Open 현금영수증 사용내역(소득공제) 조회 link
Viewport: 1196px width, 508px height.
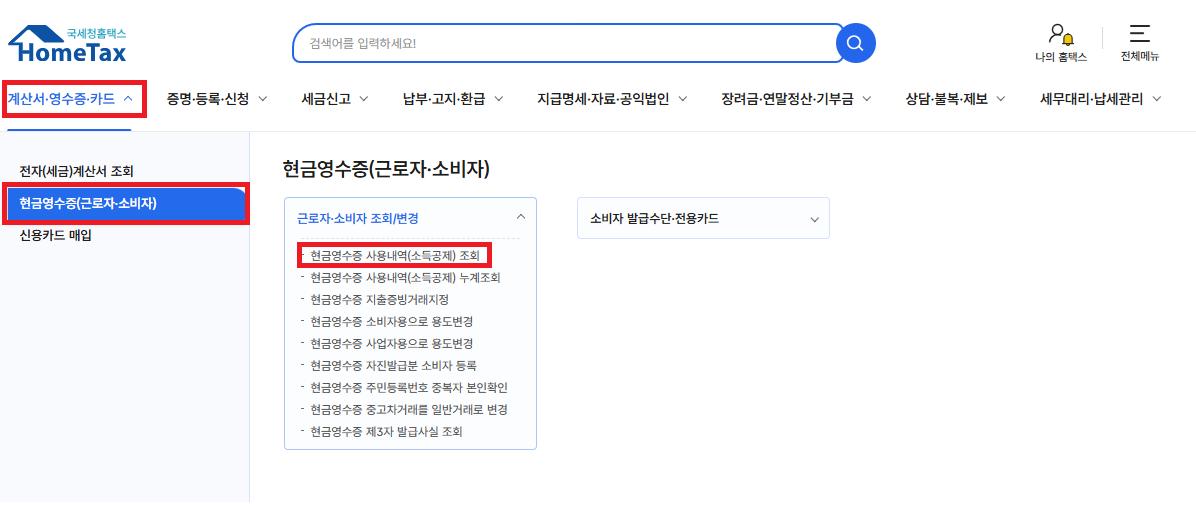click(x=395, y=256)
